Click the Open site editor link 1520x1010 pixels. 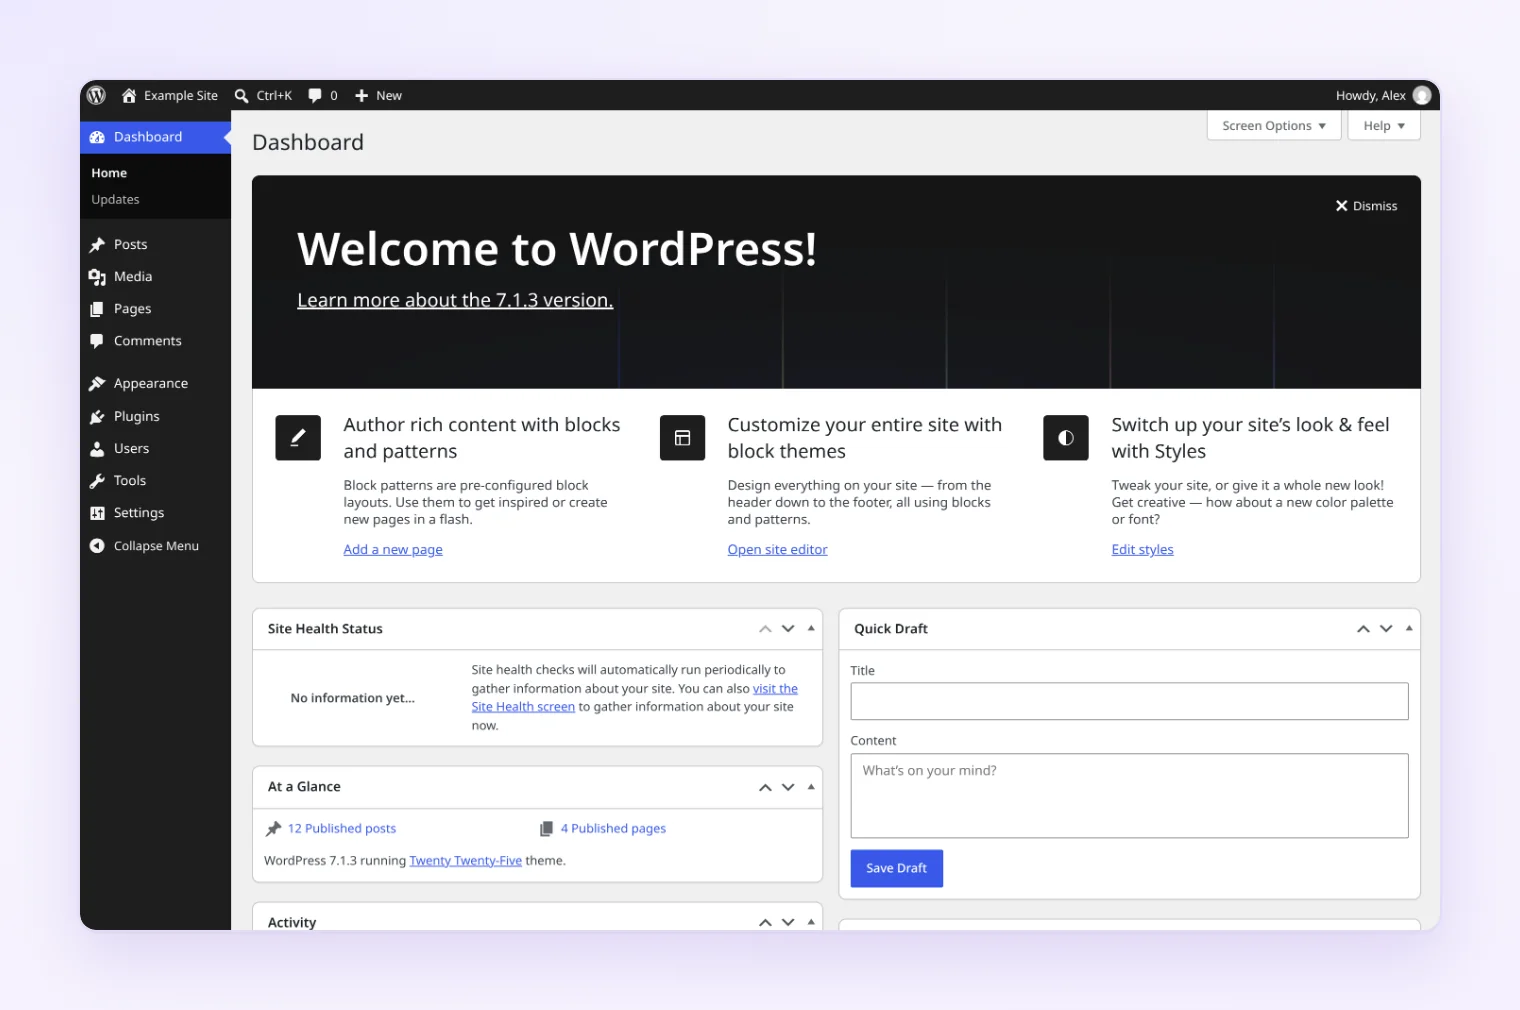coord(777,550)
